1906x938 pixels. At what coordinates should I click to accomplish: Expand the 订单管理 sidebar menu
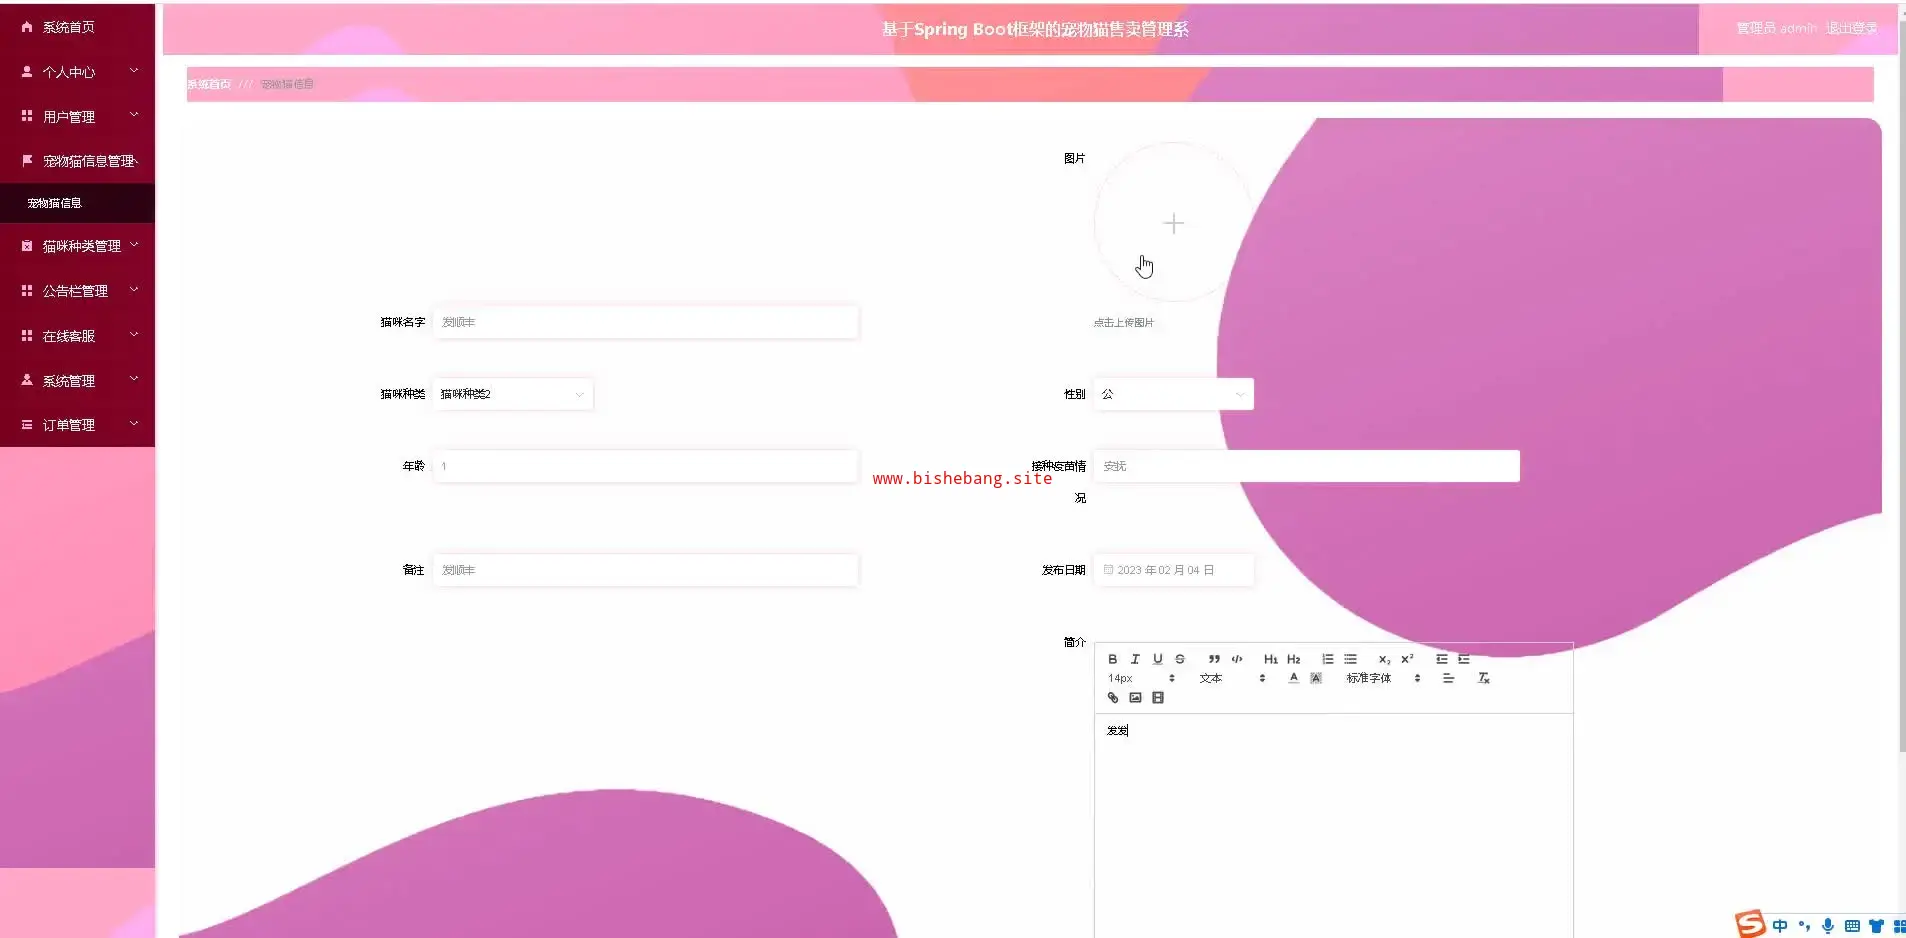(77, 425)
